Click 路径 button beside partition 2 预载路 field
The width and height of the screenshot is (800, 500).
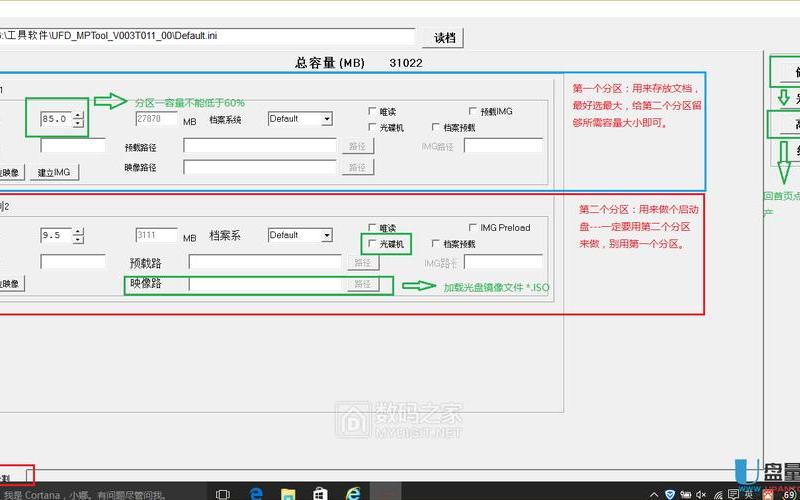363,263
